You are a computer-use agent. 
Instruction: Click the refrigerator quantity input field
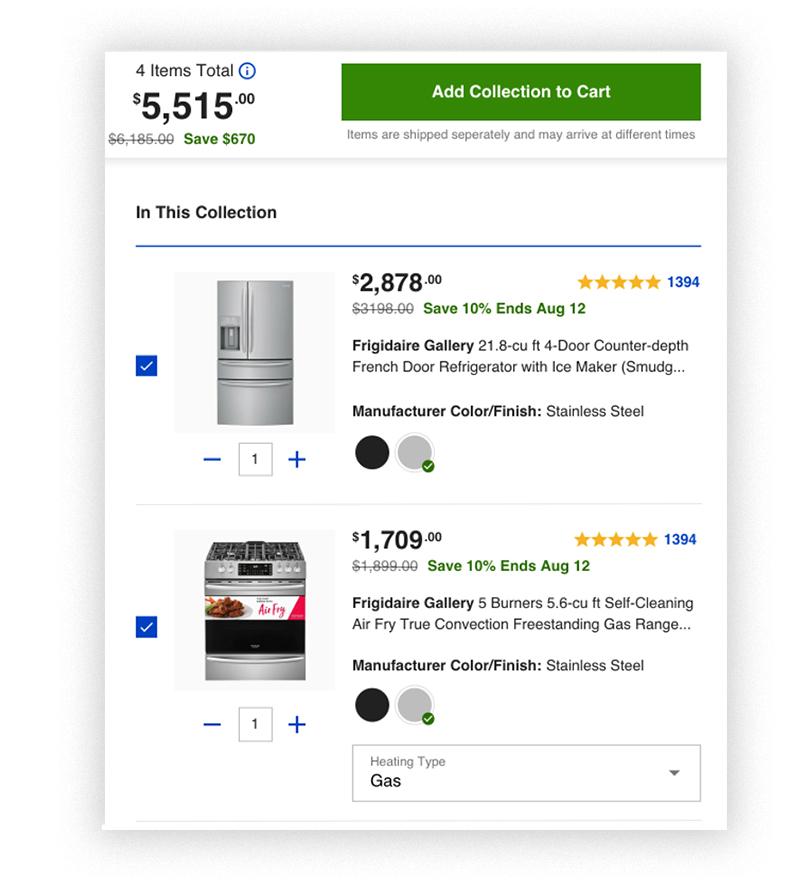(x=255, y=458)
